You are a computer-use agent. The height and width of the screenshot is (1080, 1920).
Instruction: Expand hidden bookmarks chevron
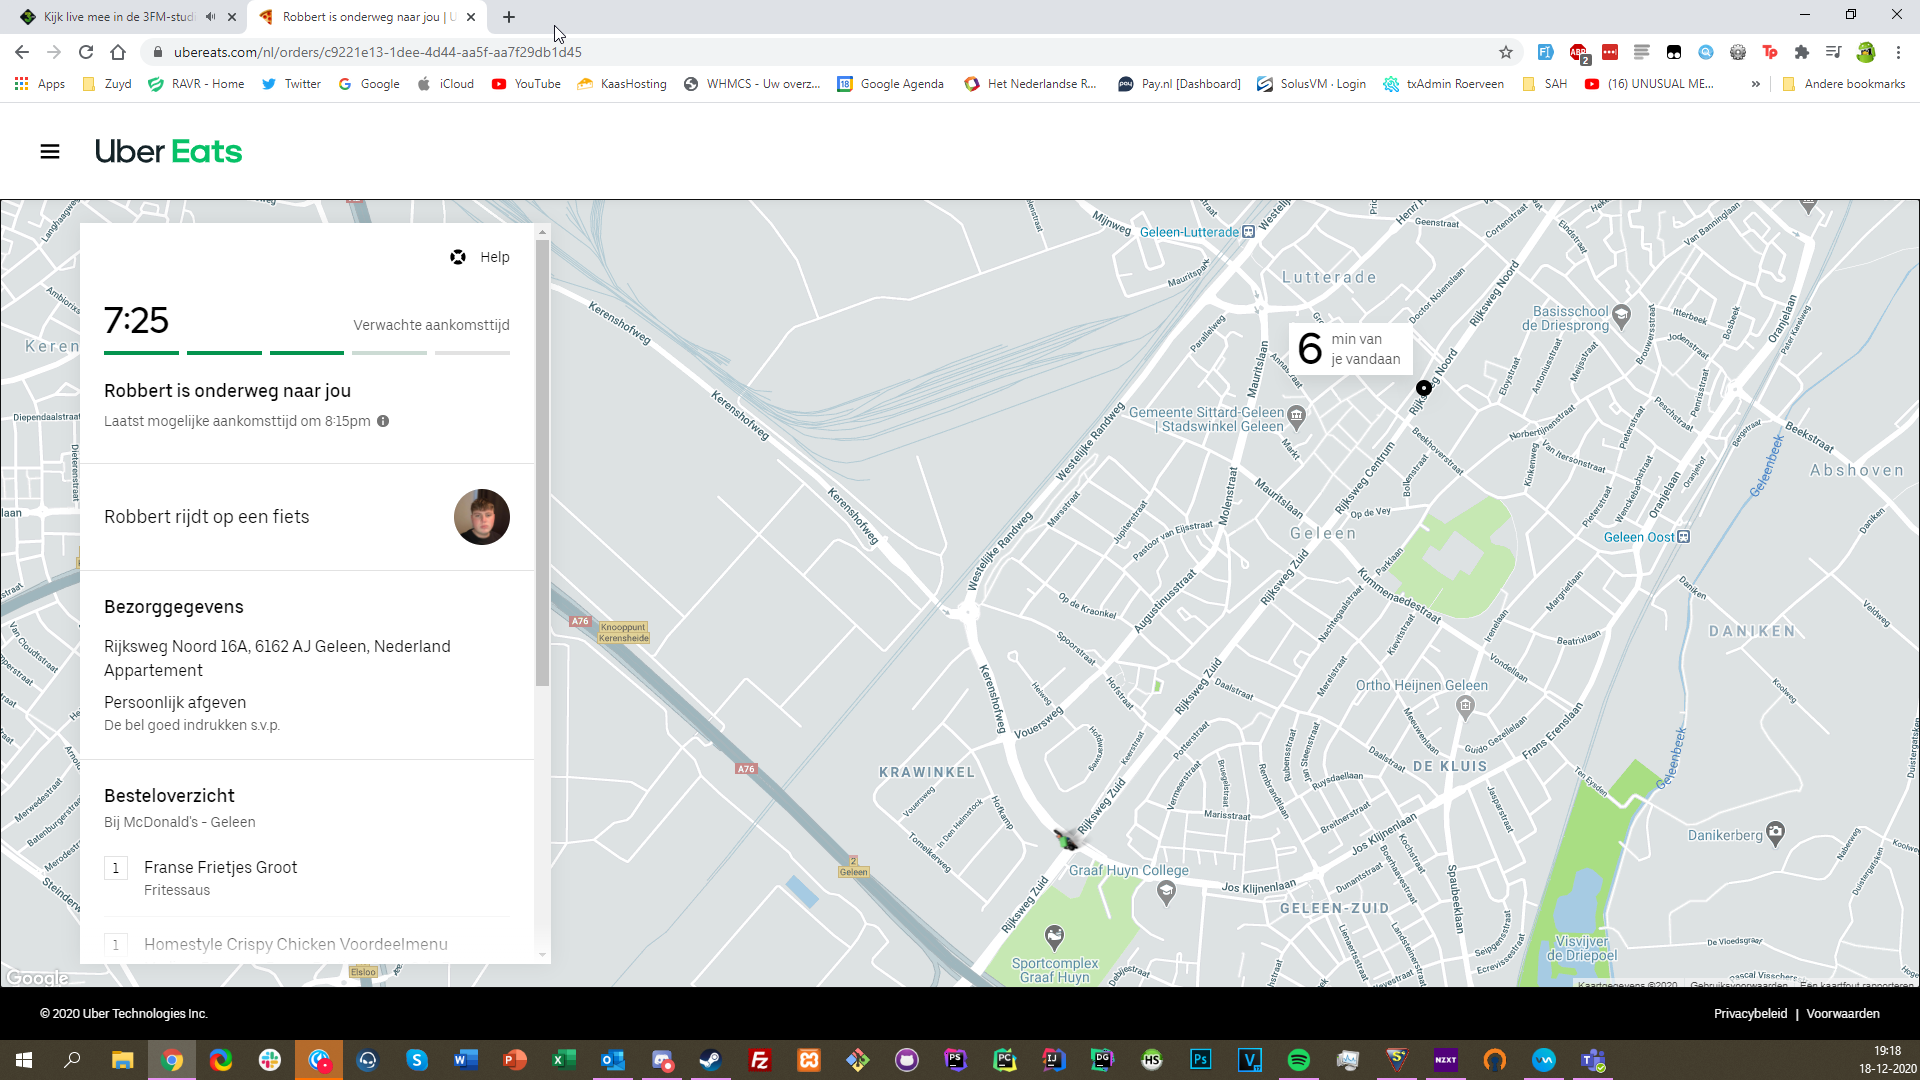tap(1755, 84)
